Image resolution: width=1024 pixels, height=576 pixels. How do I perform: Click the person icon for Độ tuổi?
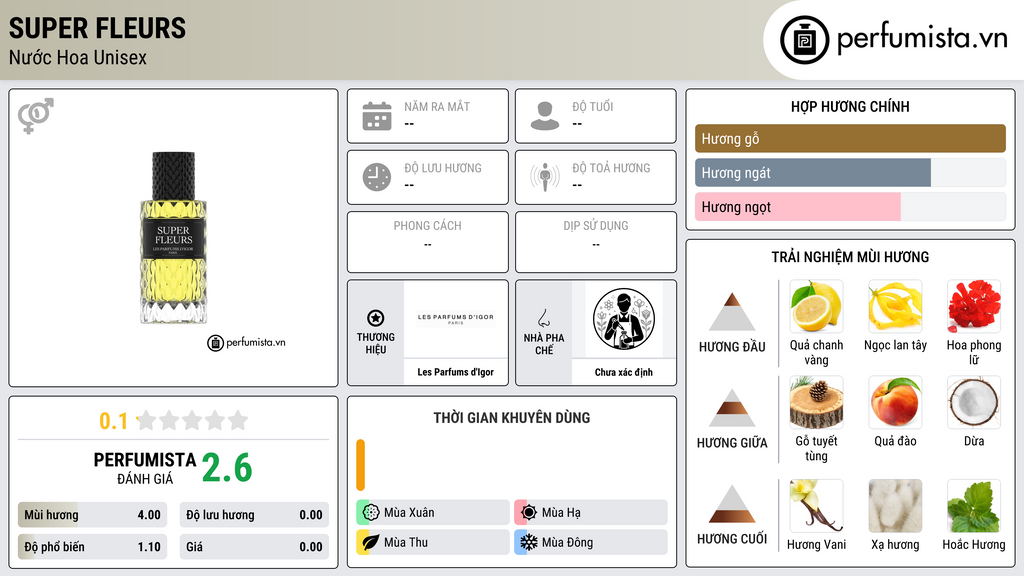545,116
